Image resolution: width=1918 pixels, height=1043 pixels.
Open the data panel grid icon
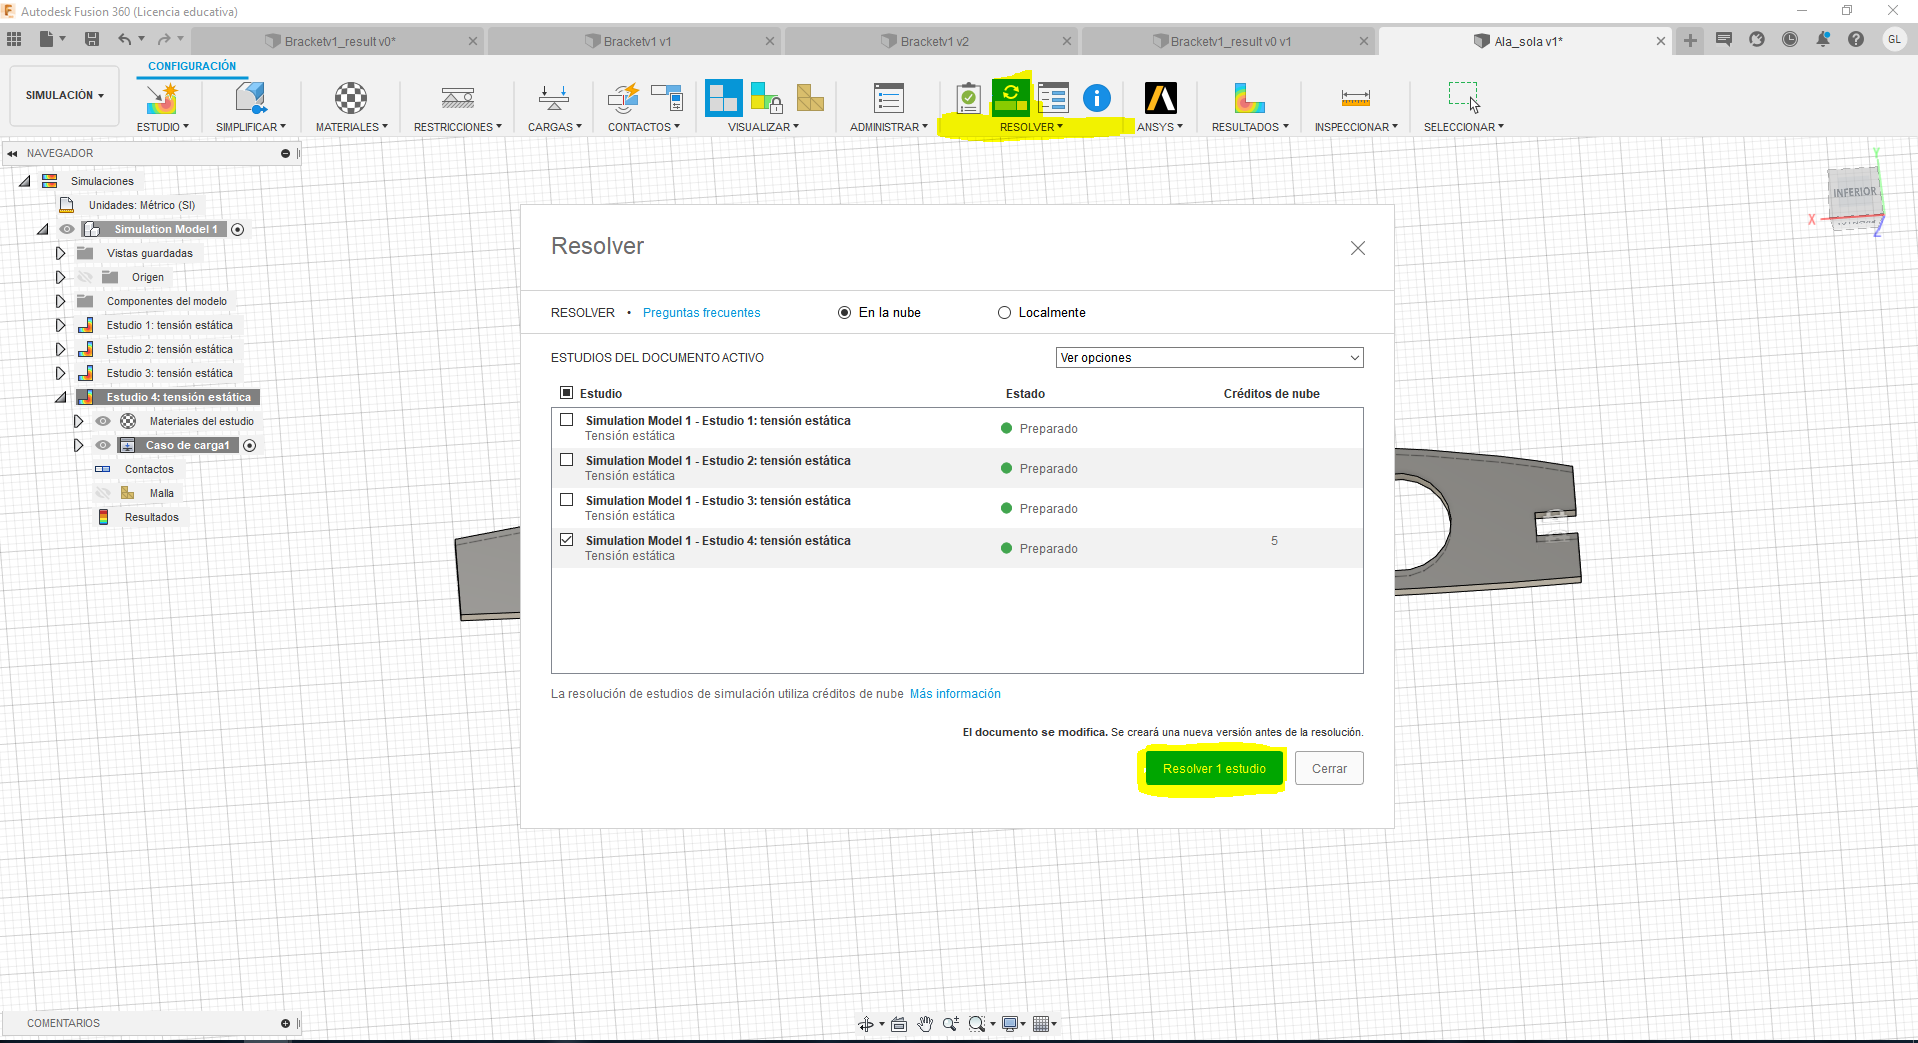pyautogui.click(x=14, y=40)
